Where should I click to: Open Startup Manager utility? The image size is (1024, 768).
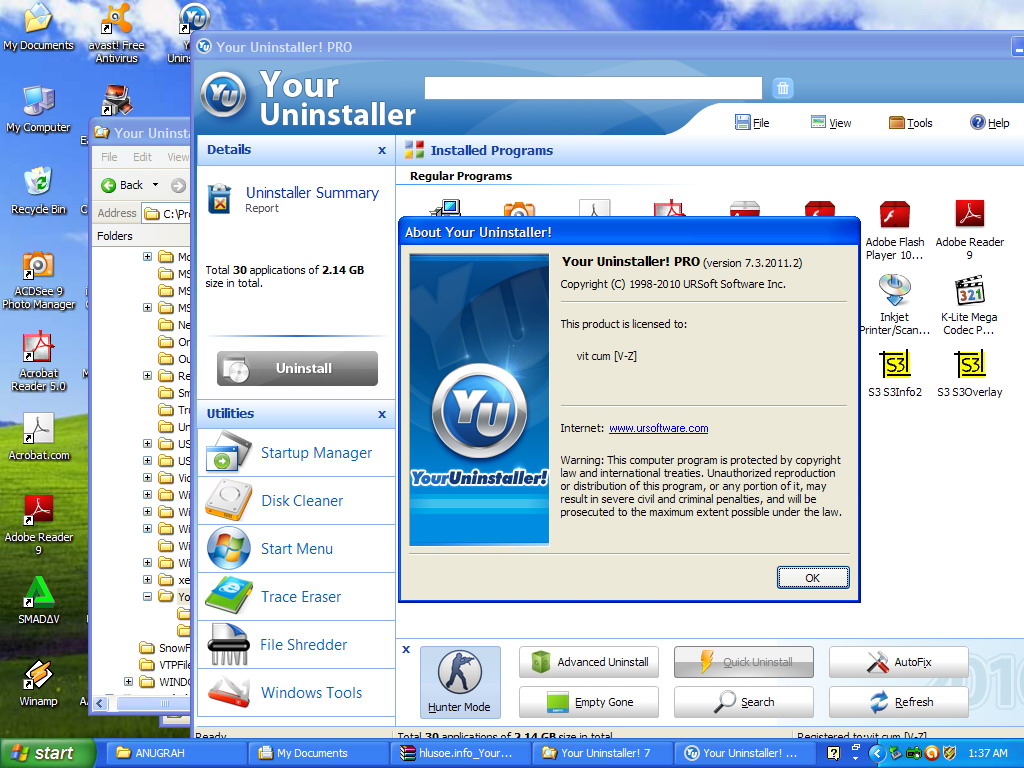pos(296,453)
